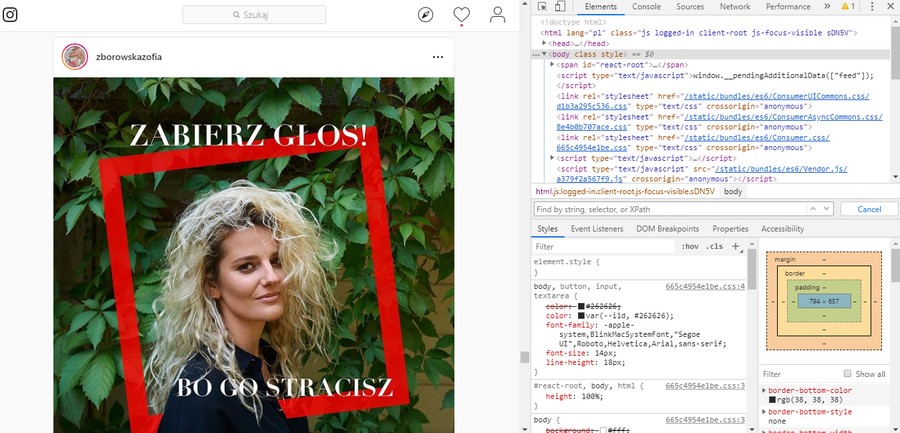The image size is (900, 433).
Task: Expand border-bottom-color computed property
Action: 765,391
